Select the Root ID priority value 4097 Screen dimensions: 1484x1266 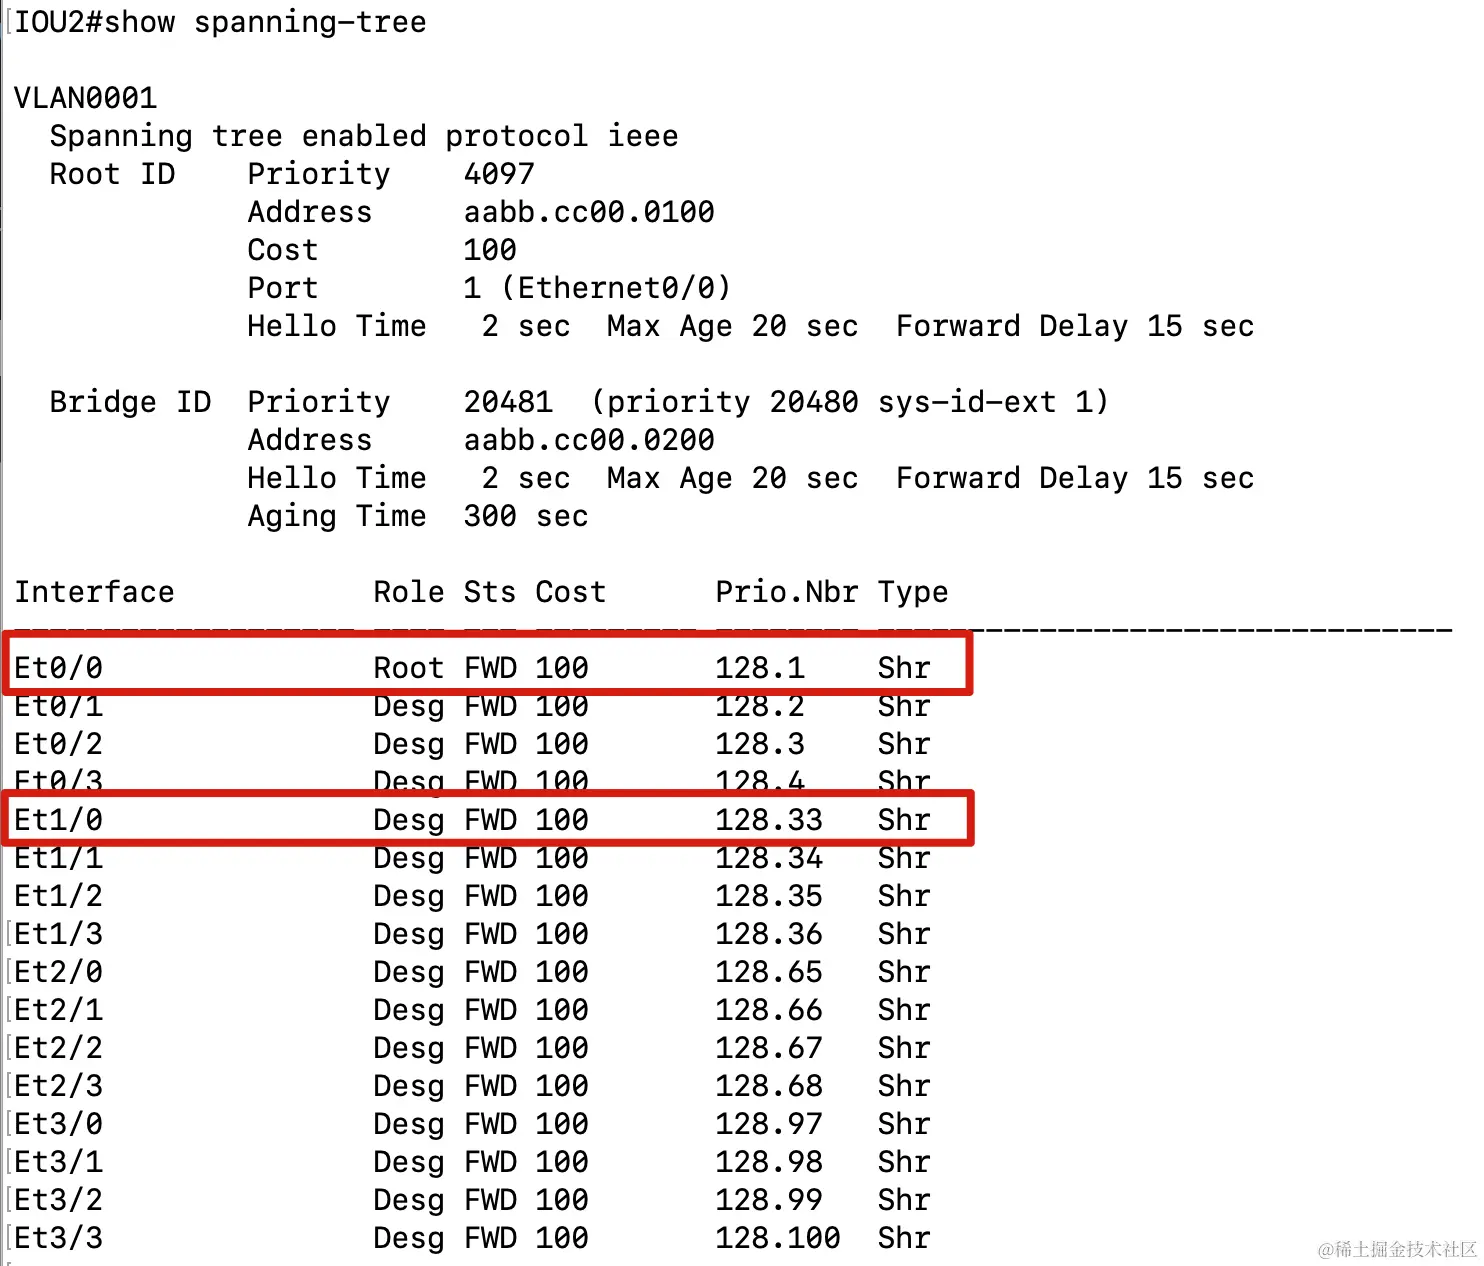tap(499, 174)
